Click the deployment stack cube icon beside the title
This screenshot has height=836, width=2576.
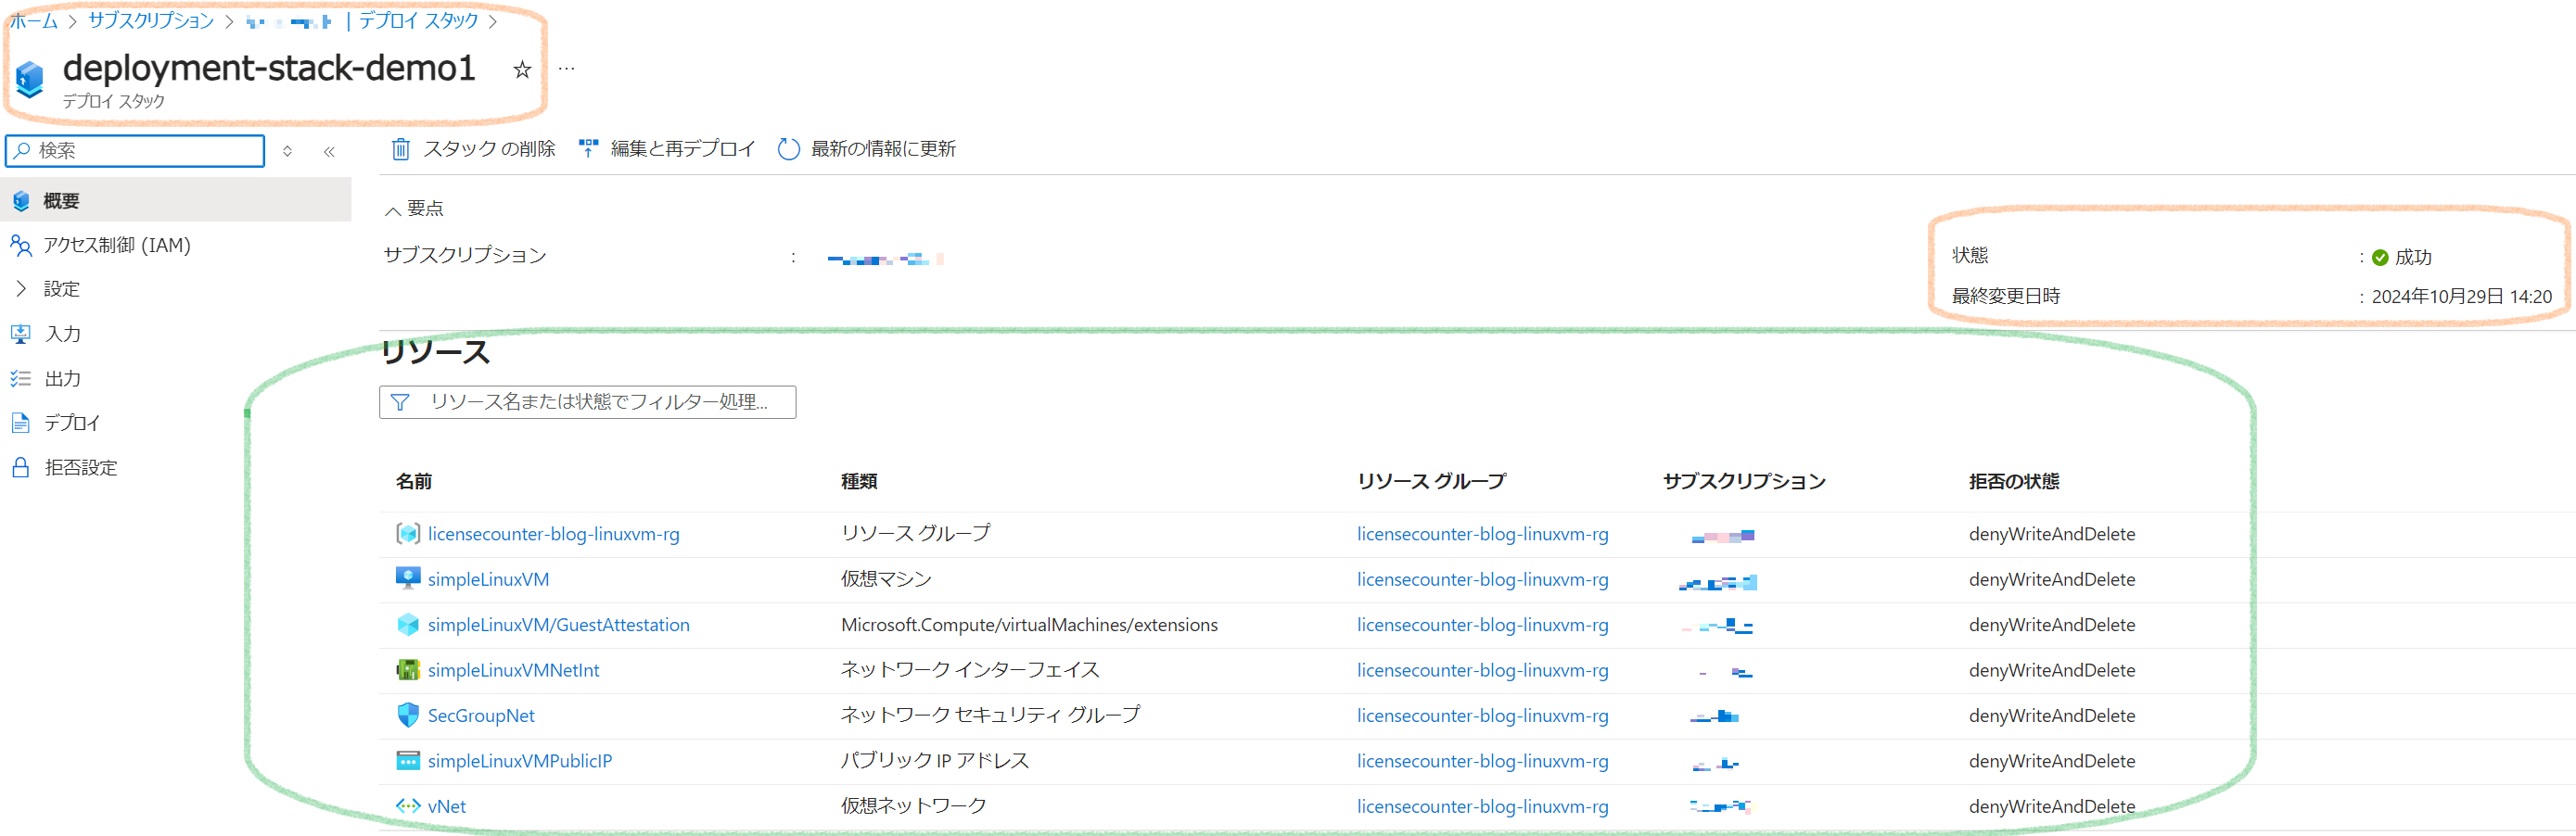(30, 79)
